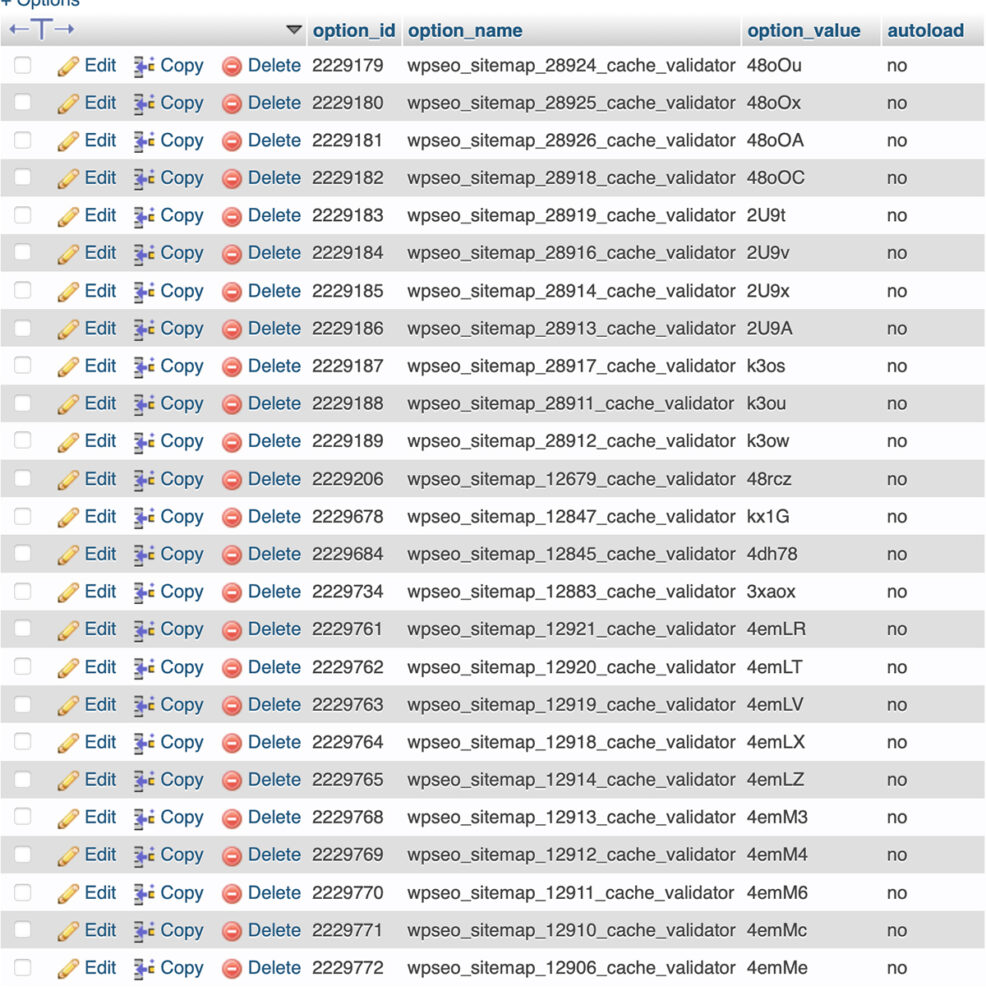This screenshot has height=1000, width=986.
Task: Tick the checkbox for row 2229180
Action: [x=22, y=103]
